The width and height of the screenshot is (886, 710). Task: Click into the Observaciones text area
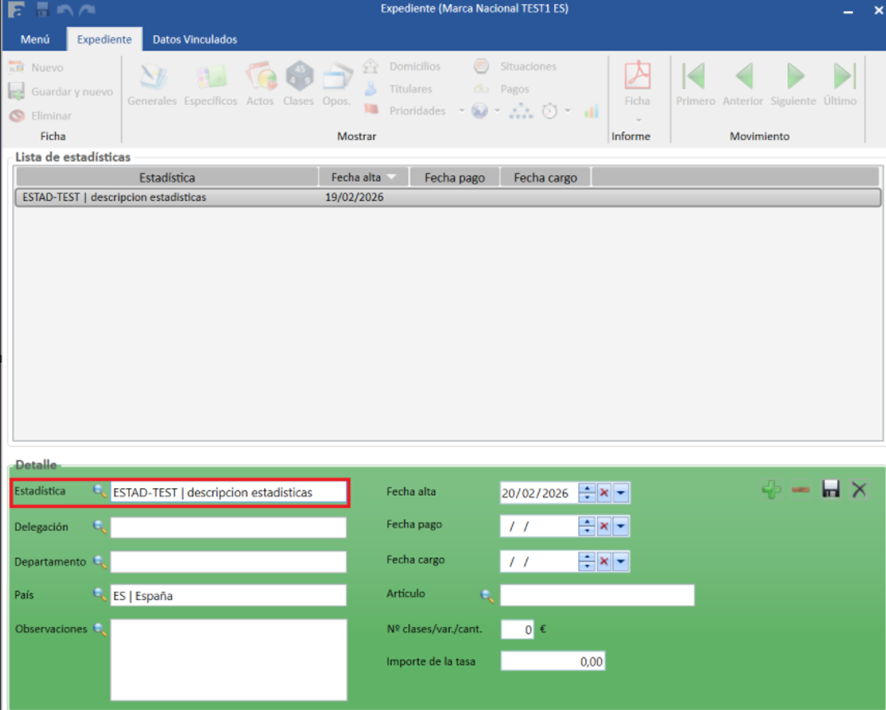point(228,658)
